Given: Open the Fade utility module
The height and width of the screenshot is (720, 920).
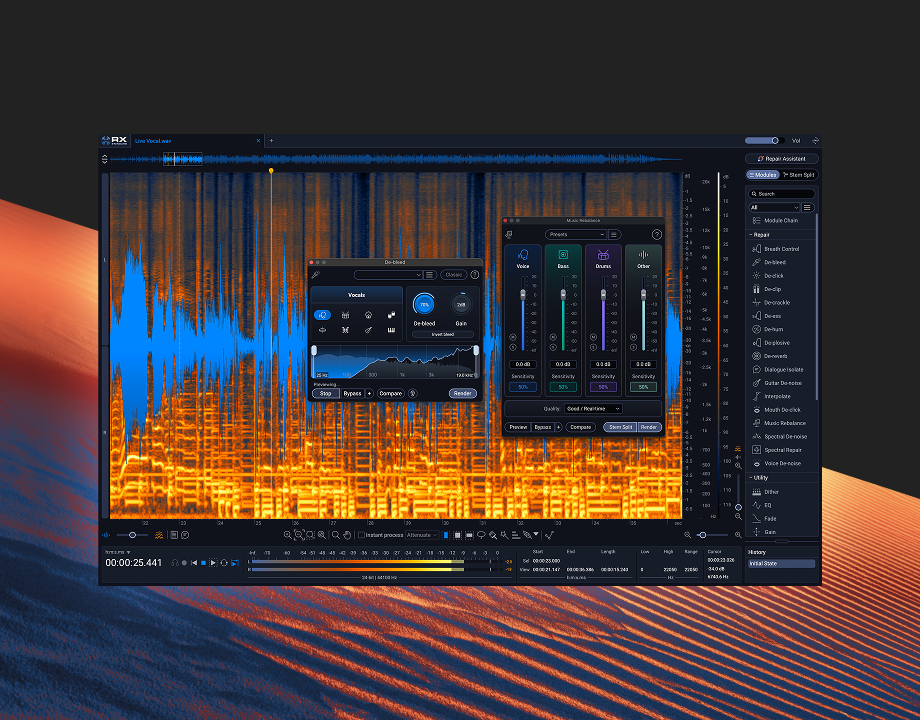Looking at the screenshot, I should [765, 519].
